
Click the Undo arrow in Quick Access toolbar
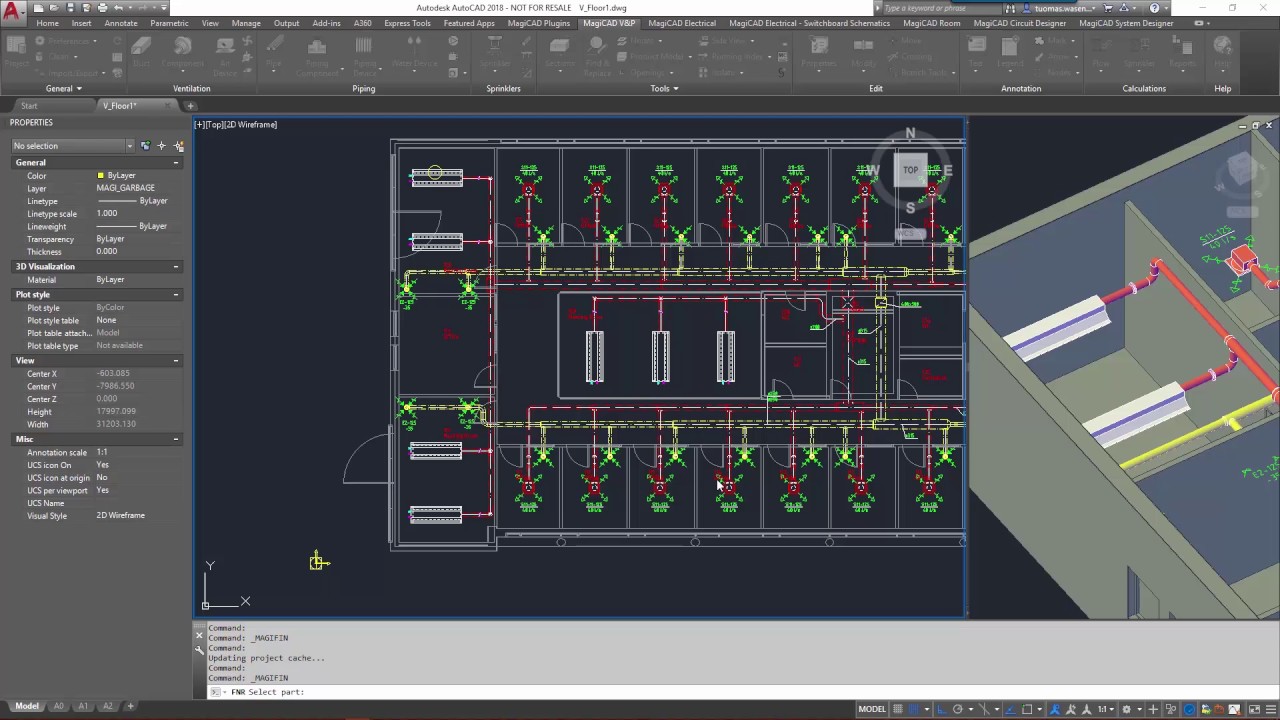point(119,8)
